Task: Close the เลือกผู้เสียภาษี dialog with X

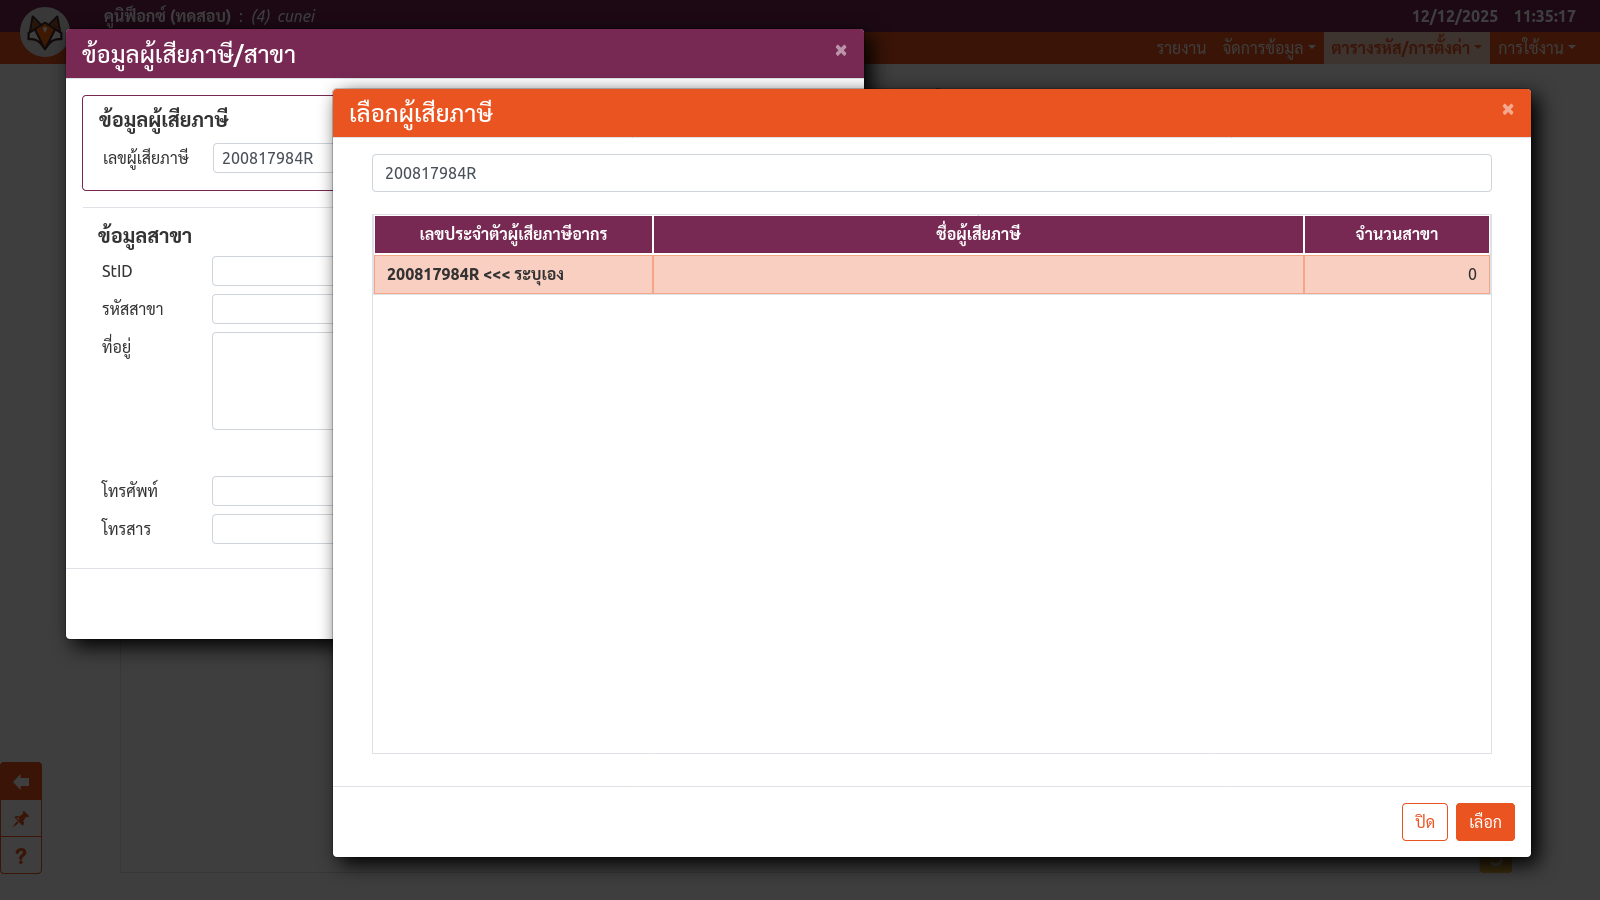Action: pos(1507,110)
